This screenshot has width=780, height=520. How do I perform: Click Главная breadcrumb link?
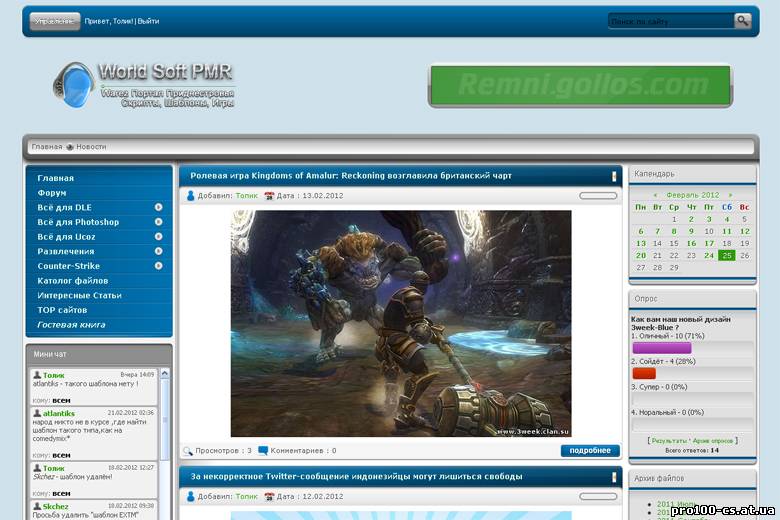coord(47,147)
